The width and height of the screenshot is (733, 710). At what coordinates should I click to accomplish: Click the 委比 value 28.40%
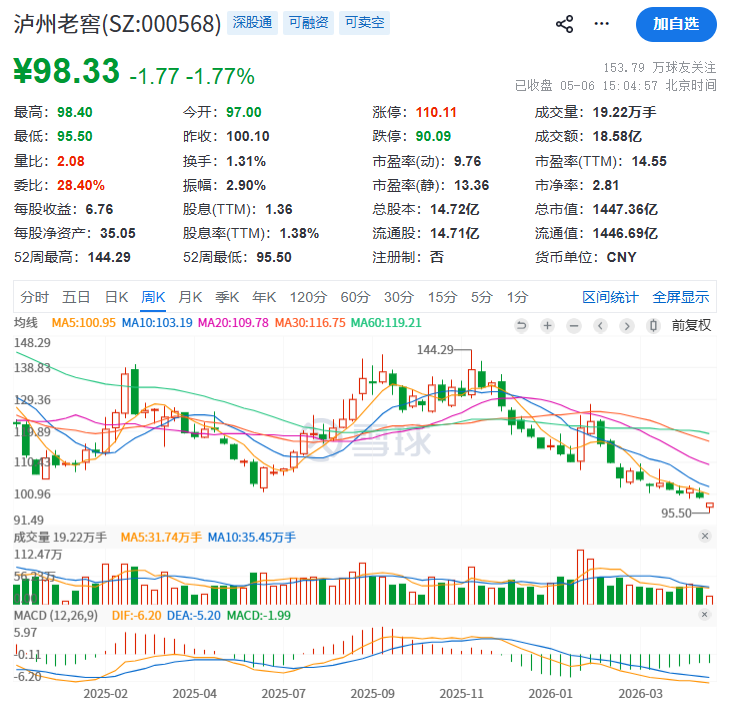coord(81,185)
